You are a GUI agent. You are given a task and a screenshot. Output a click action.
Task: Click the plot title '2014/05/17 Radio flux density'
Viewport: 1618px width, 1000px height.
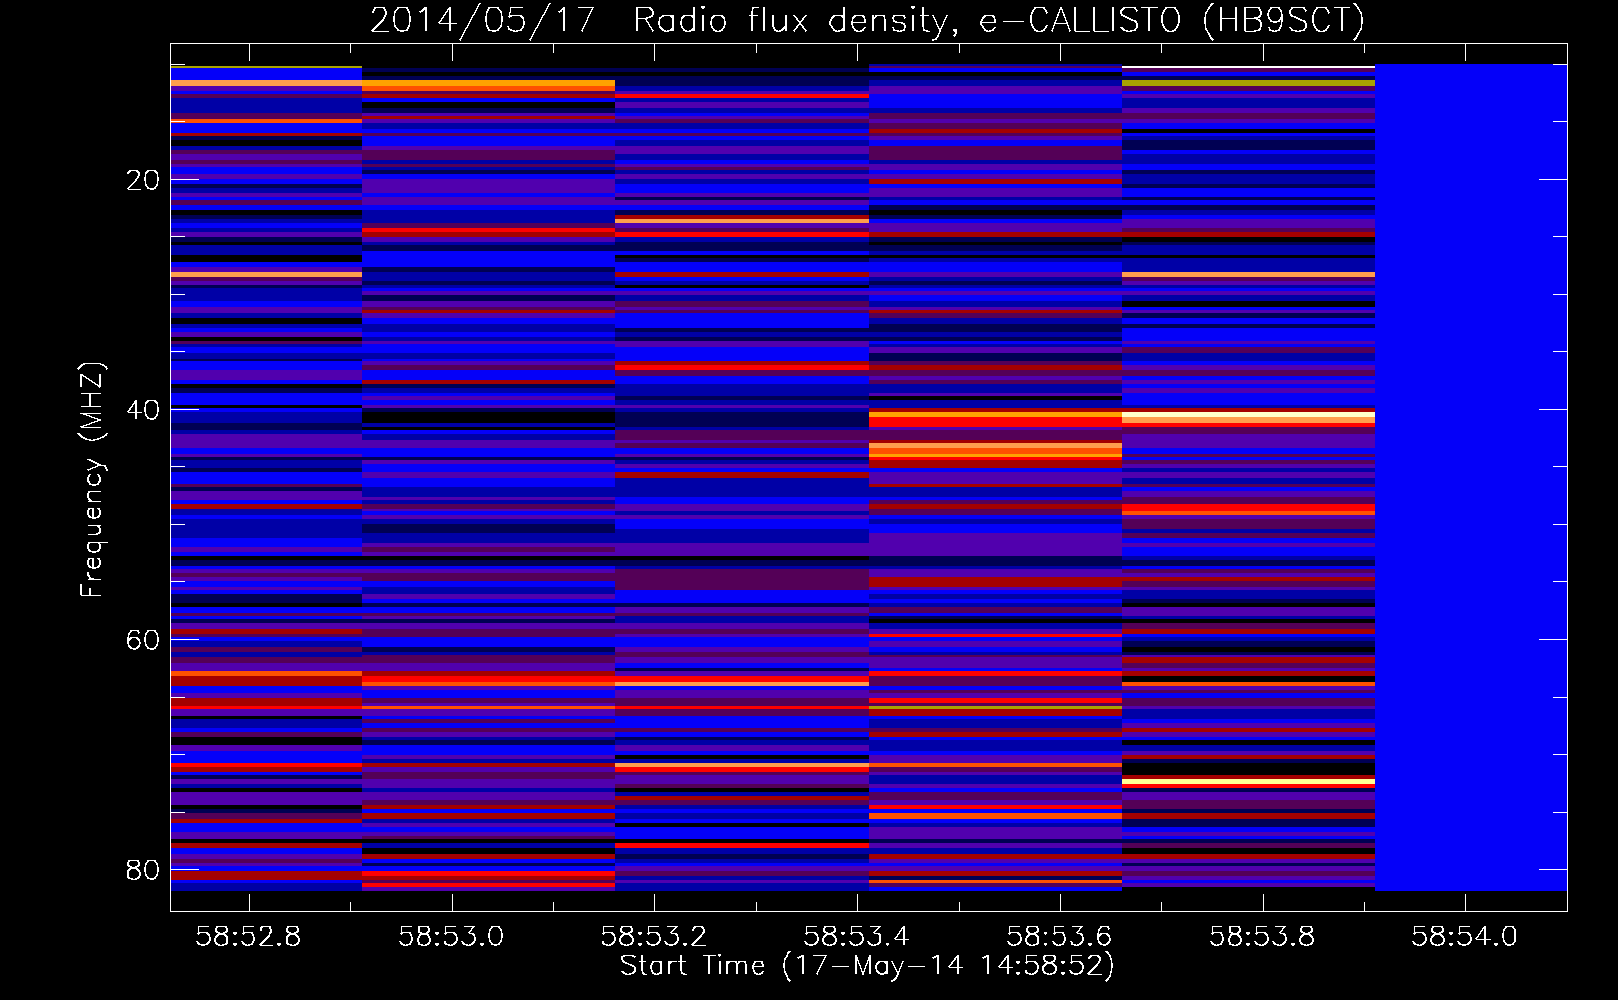click(867, 21)
